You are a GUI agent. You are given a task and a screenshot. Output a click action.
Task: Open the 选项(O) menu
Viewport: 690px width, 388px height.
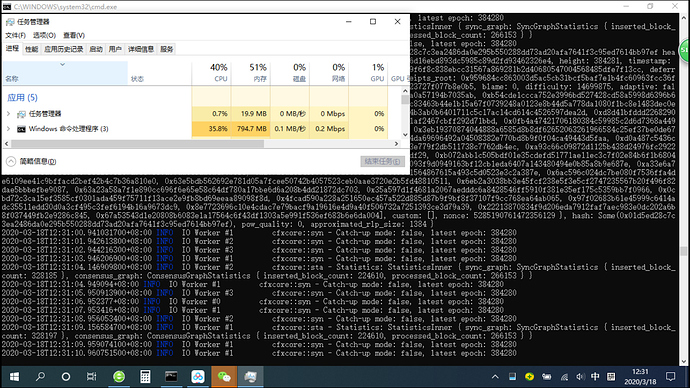[44, 35]
